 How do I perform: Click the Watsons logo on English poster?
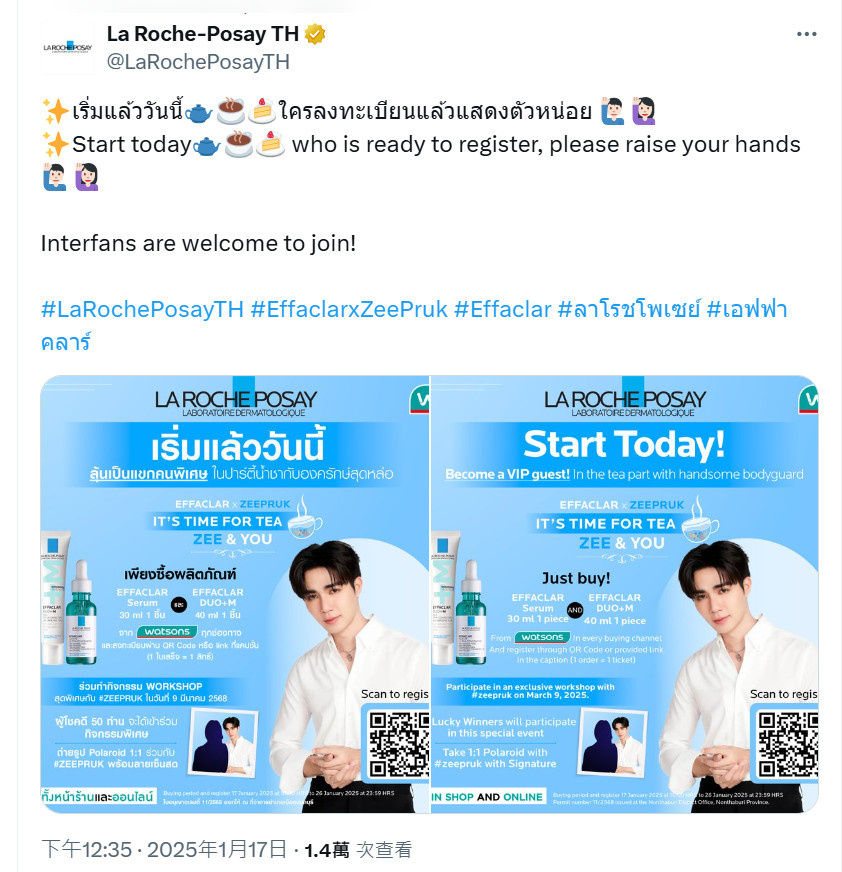click(542, 637)
